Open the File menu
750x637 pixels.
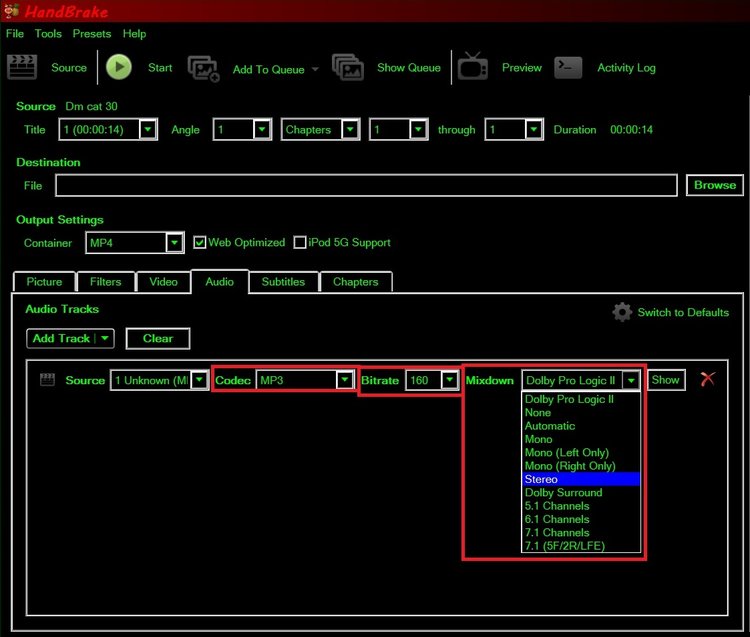click(15, 33)
